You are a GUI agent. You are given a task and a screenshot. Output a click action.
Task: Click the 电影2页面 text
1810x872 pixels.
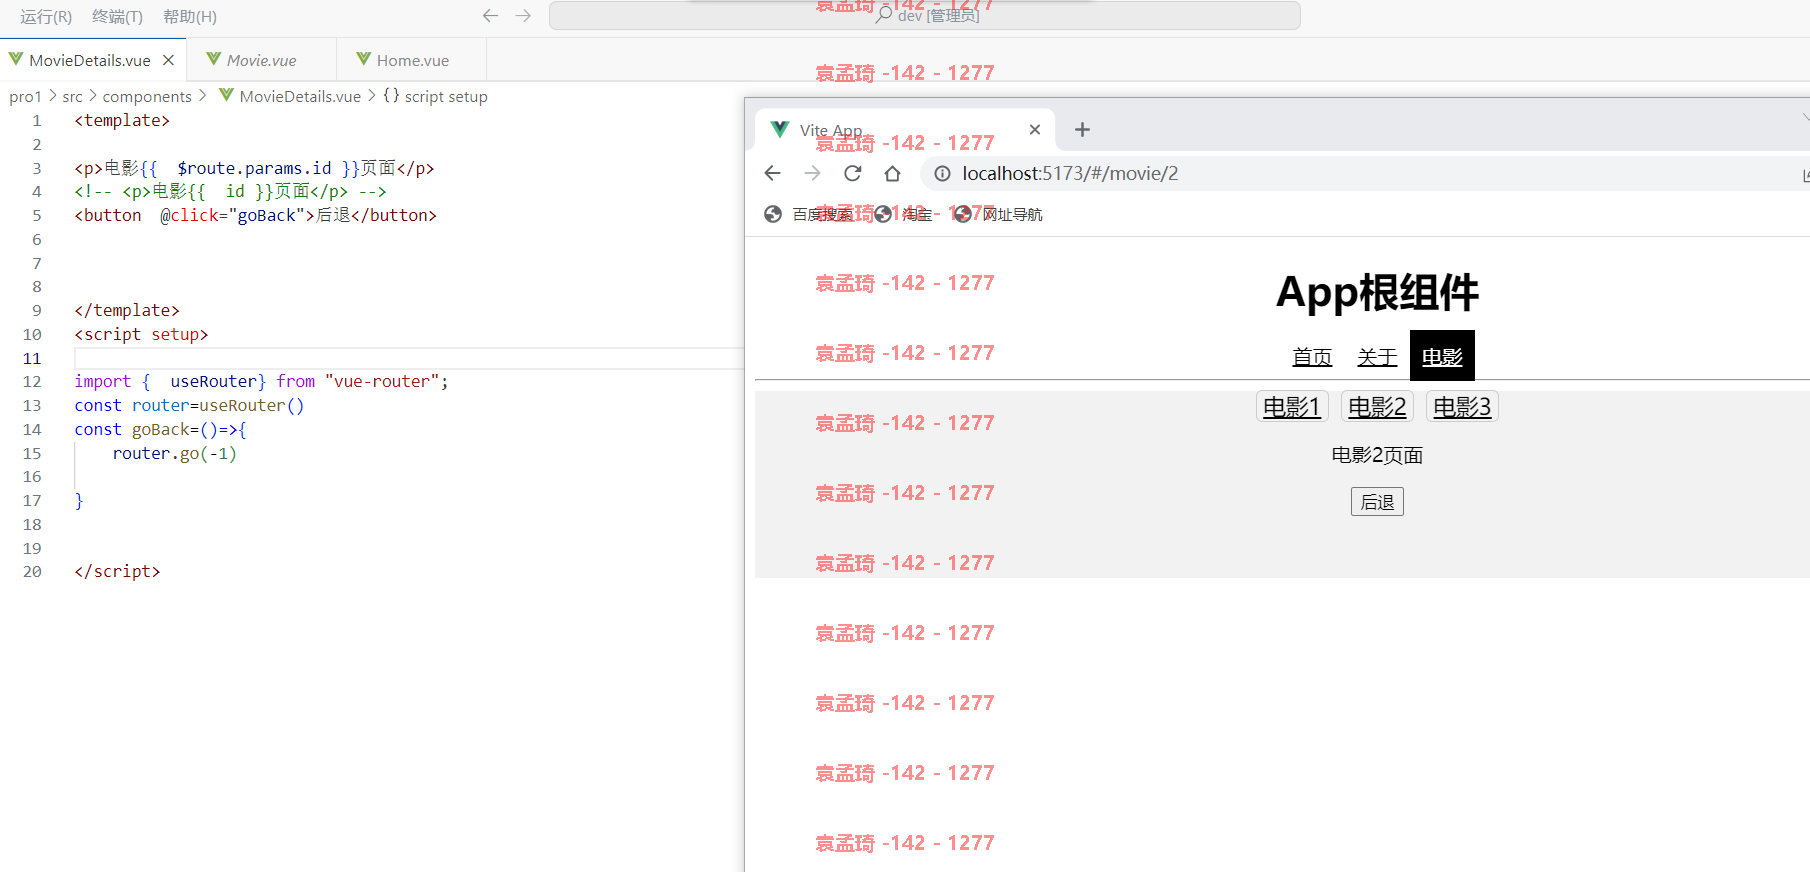click(1377, 456)
